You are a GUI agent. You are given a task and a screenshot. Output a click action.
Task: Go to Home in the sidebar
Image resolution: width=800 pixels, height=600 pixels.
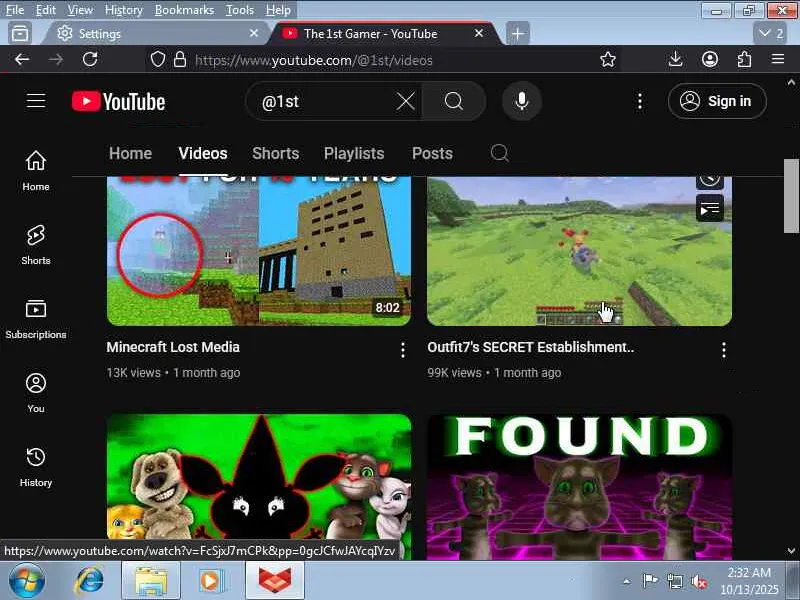click(36, 171)
